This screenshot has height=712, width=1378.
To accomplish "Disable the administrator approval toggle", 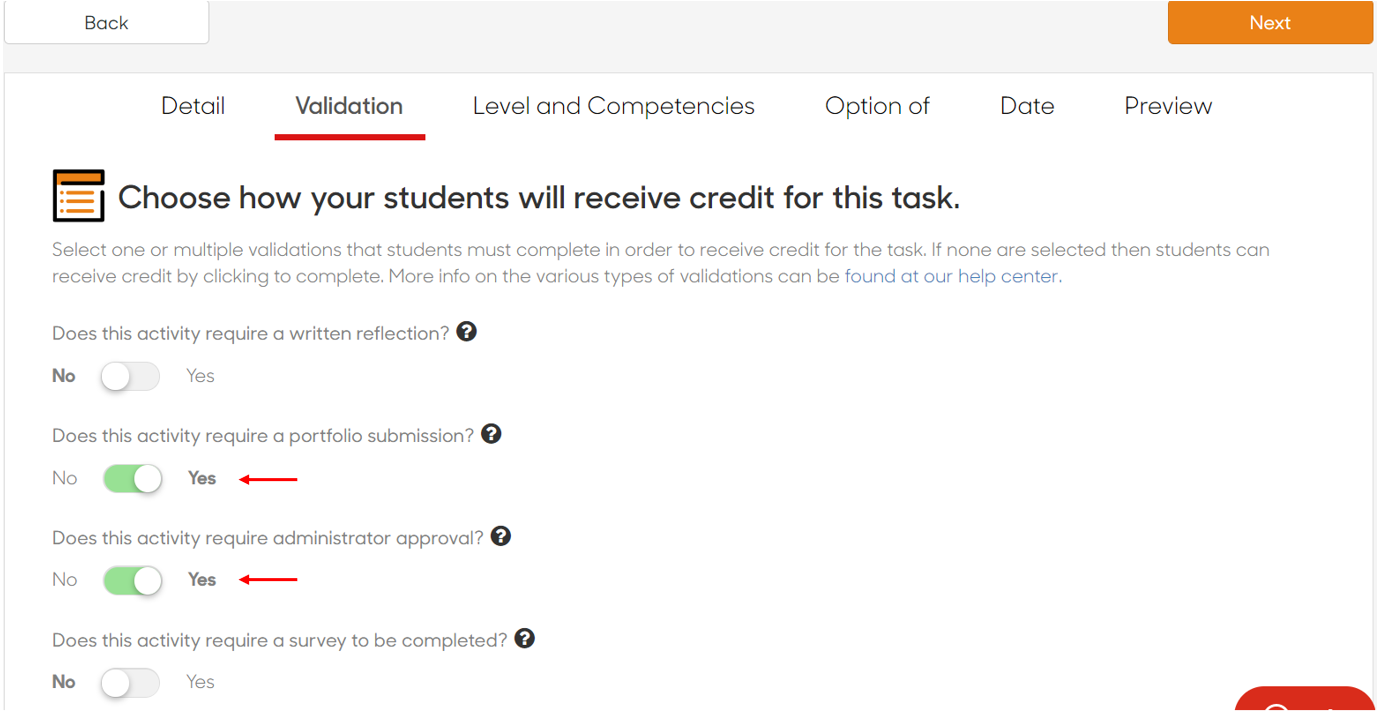I will coord(132,580).
